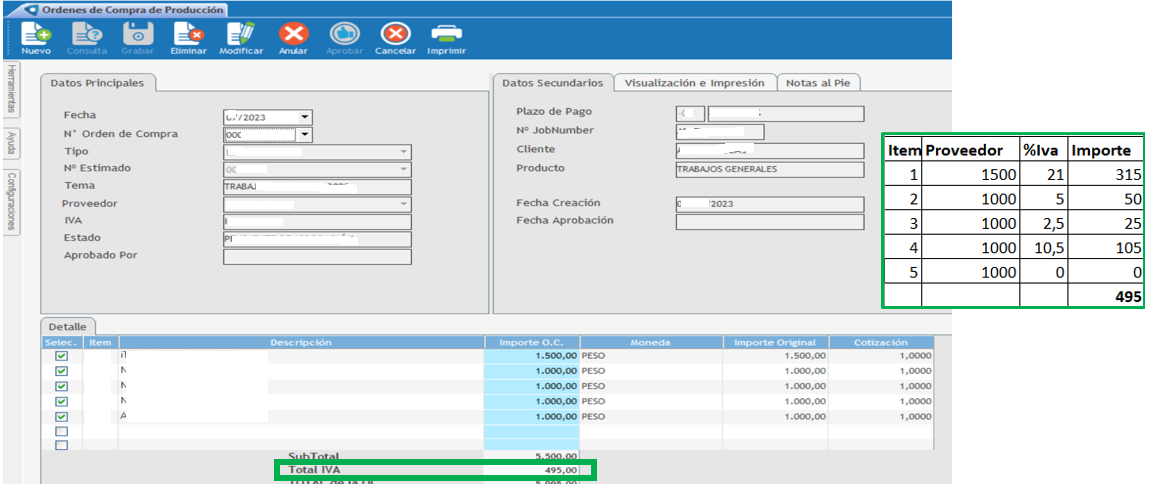
Task: Toggle the checkbox on the third detail row
Action: (x=62, y=386)
